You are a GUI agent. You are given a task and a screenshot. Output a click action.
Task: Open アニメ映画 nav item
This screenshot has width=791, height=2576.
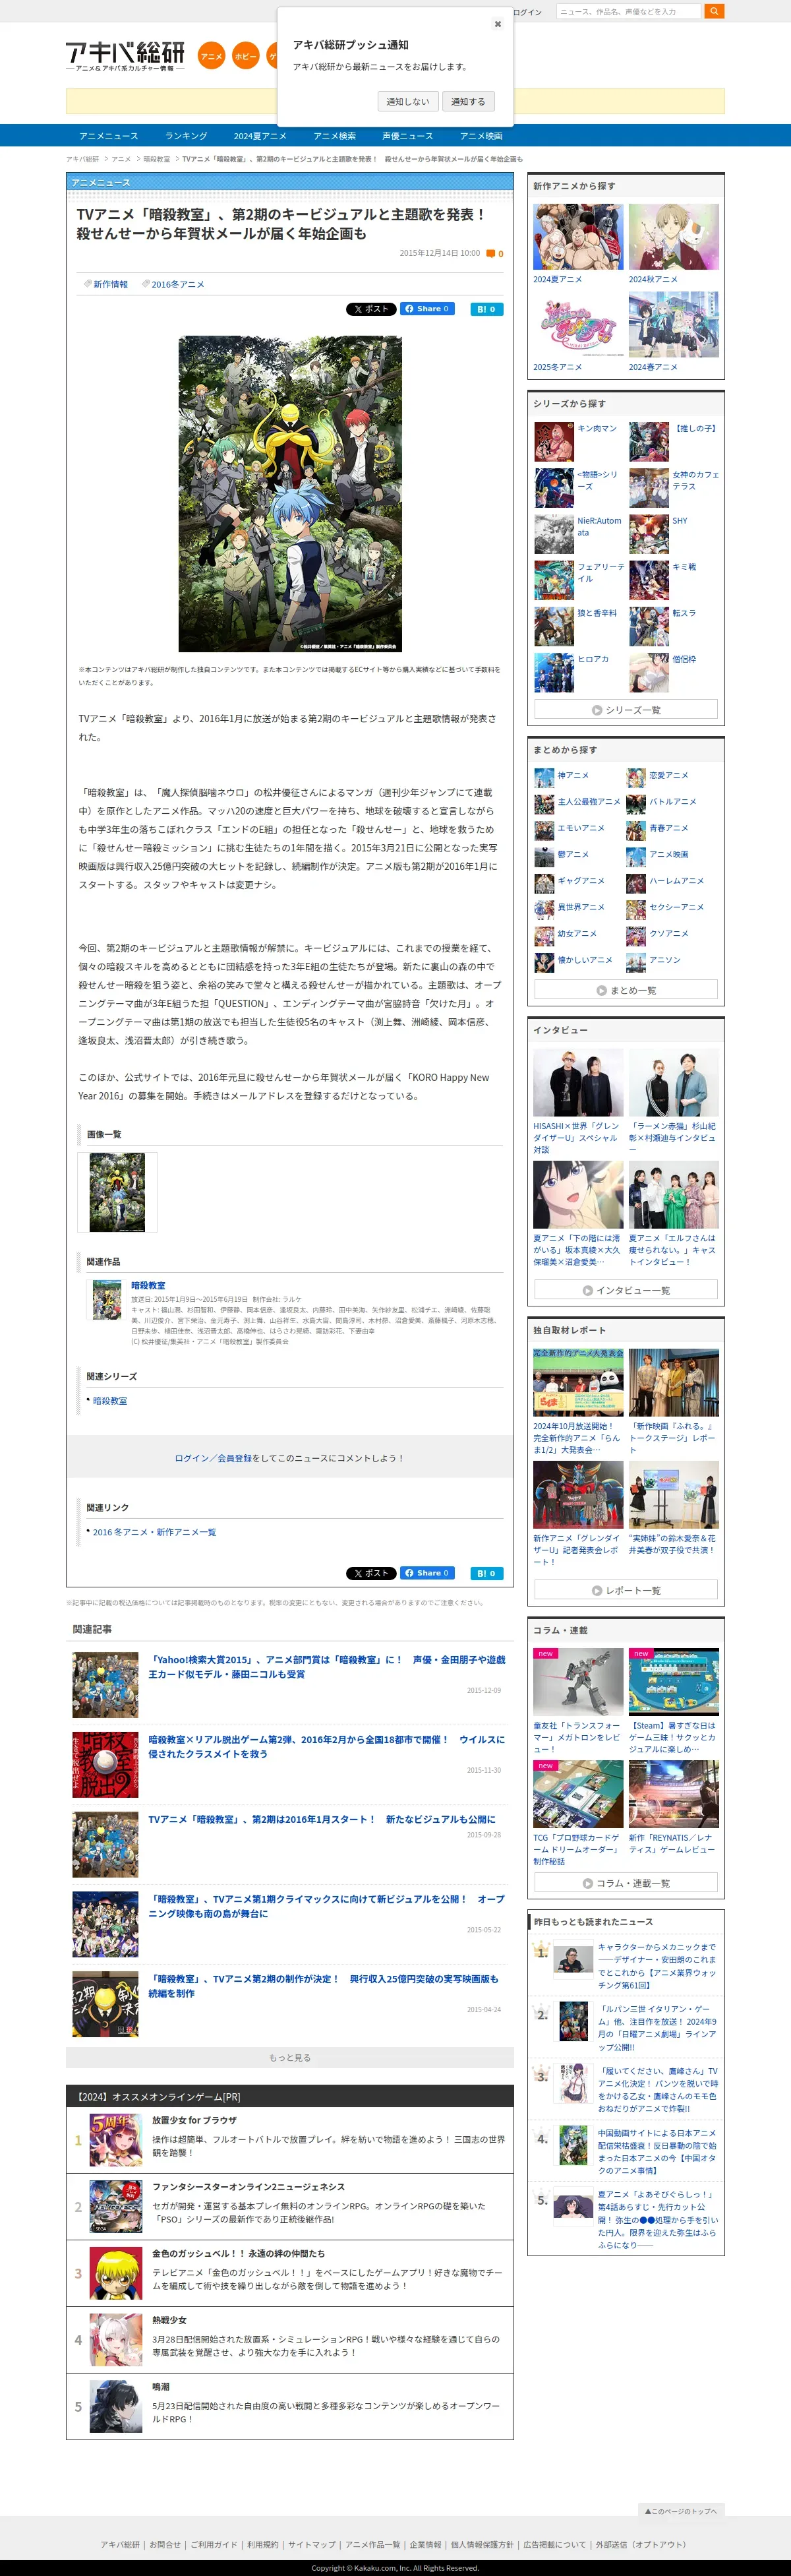(x=481, y=136)
